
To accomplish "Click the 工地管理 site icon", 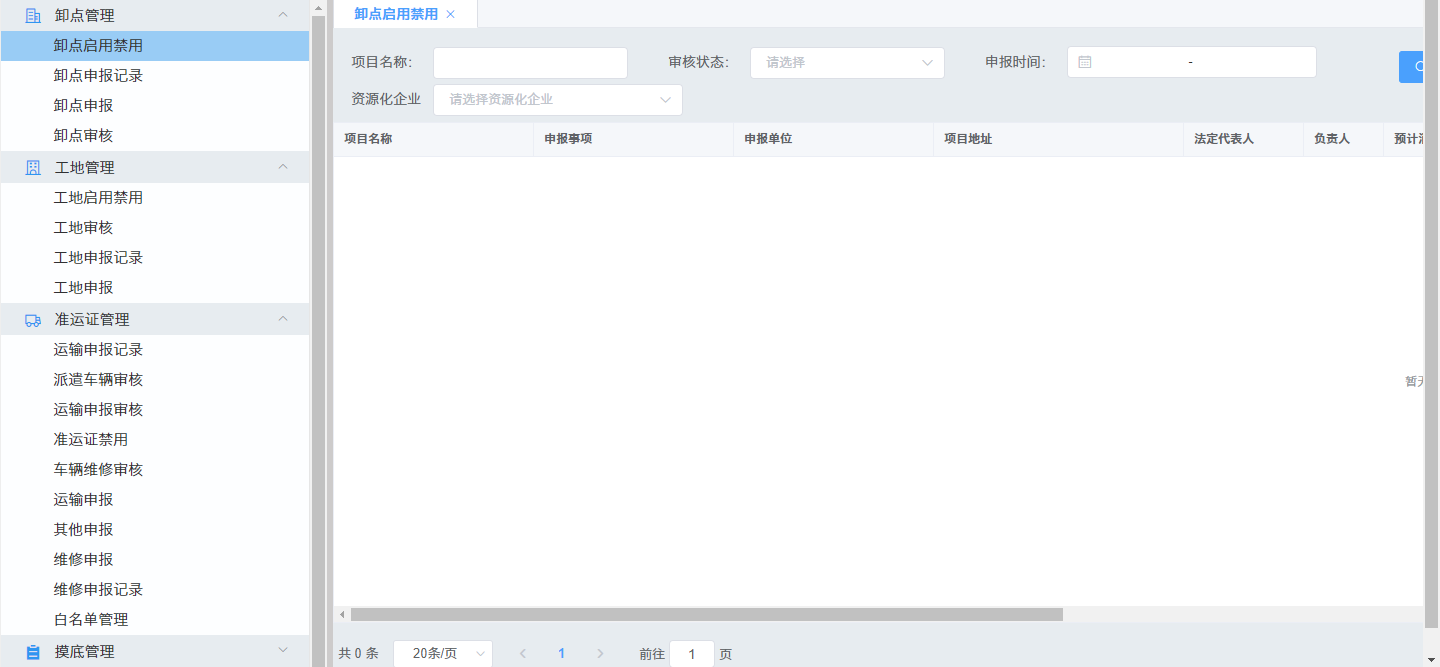I will click(x=33, y=168).
